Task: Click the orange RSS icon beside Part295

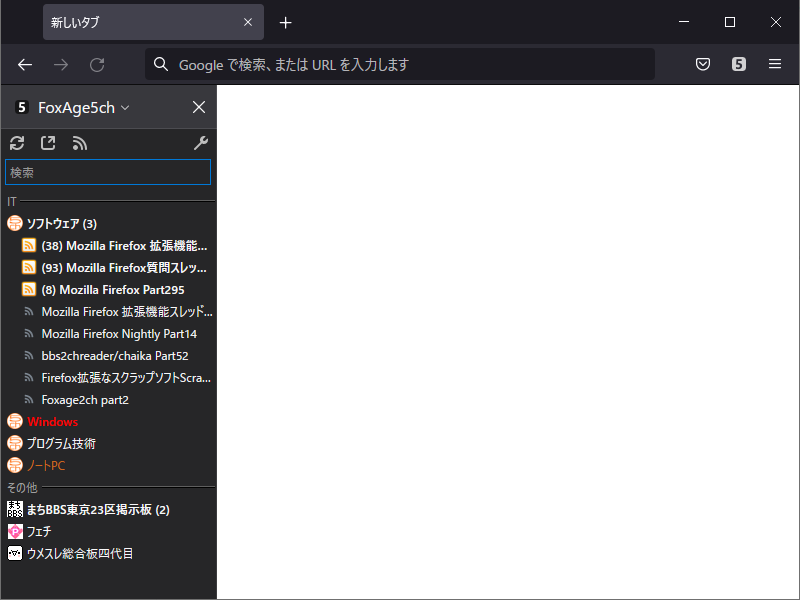Action: pos(29,289)
